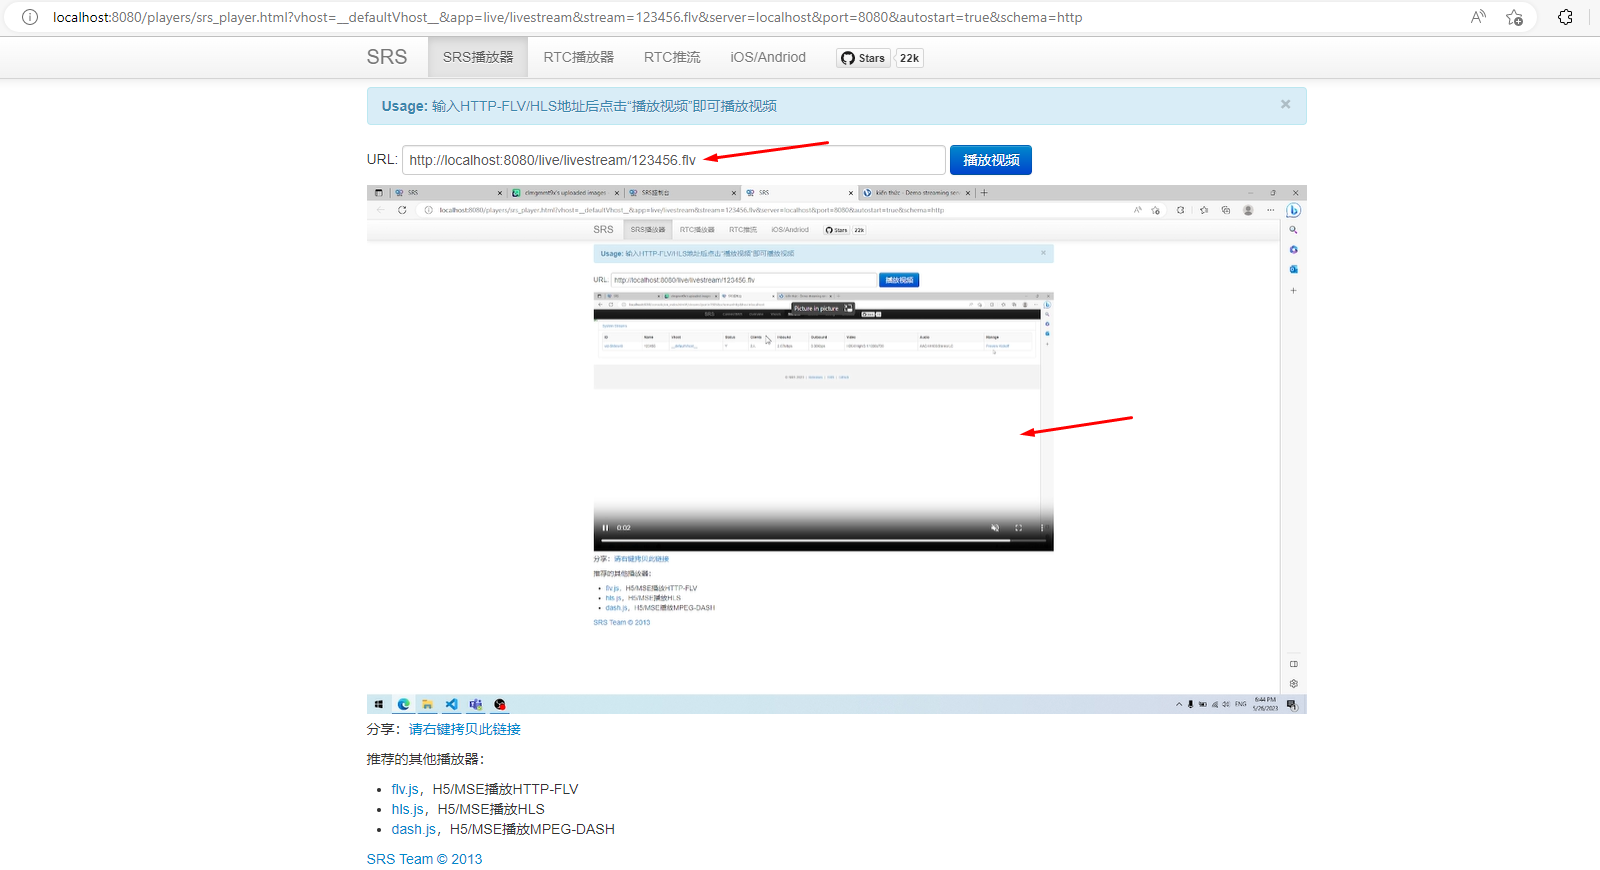Viewport: 1600px width, 870px height.
Task: Select the H5/MSE播放MPEG-DASH description text
Action: click(x=532, y=829)
